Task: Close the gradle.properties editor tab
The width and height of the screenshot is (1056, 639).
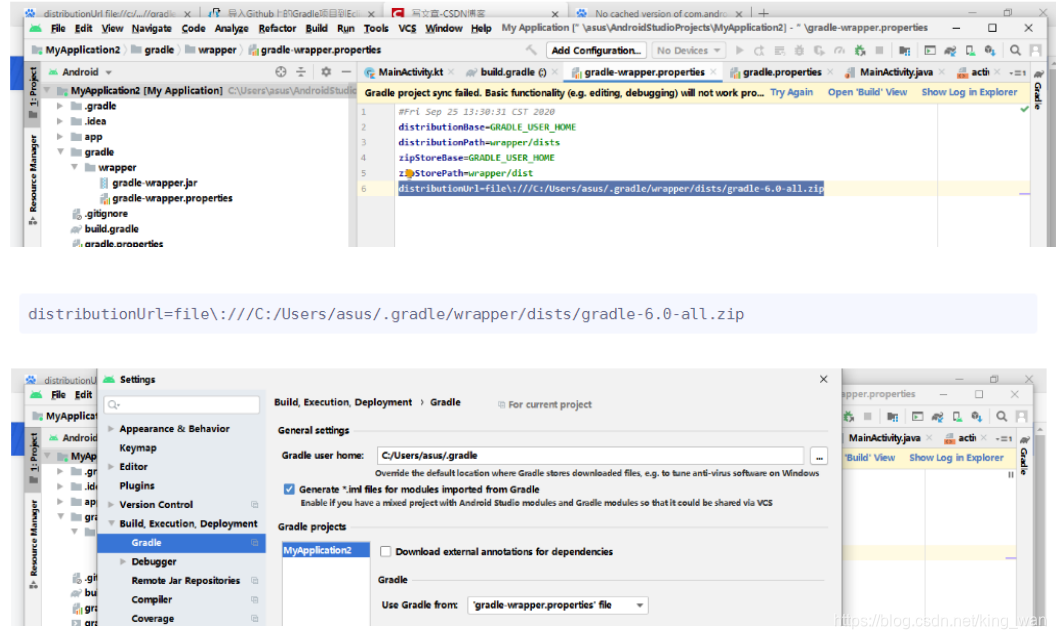Action: (830, 72)
